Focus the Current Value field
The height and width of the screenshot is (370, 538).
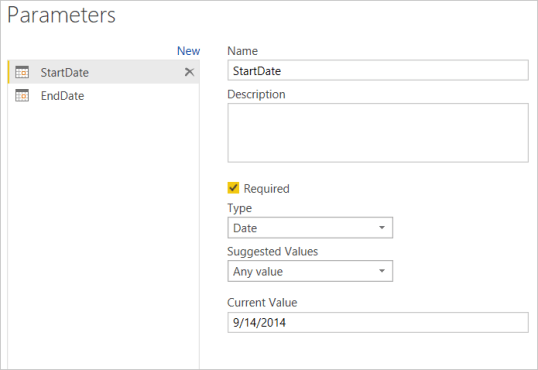(378, 322)
